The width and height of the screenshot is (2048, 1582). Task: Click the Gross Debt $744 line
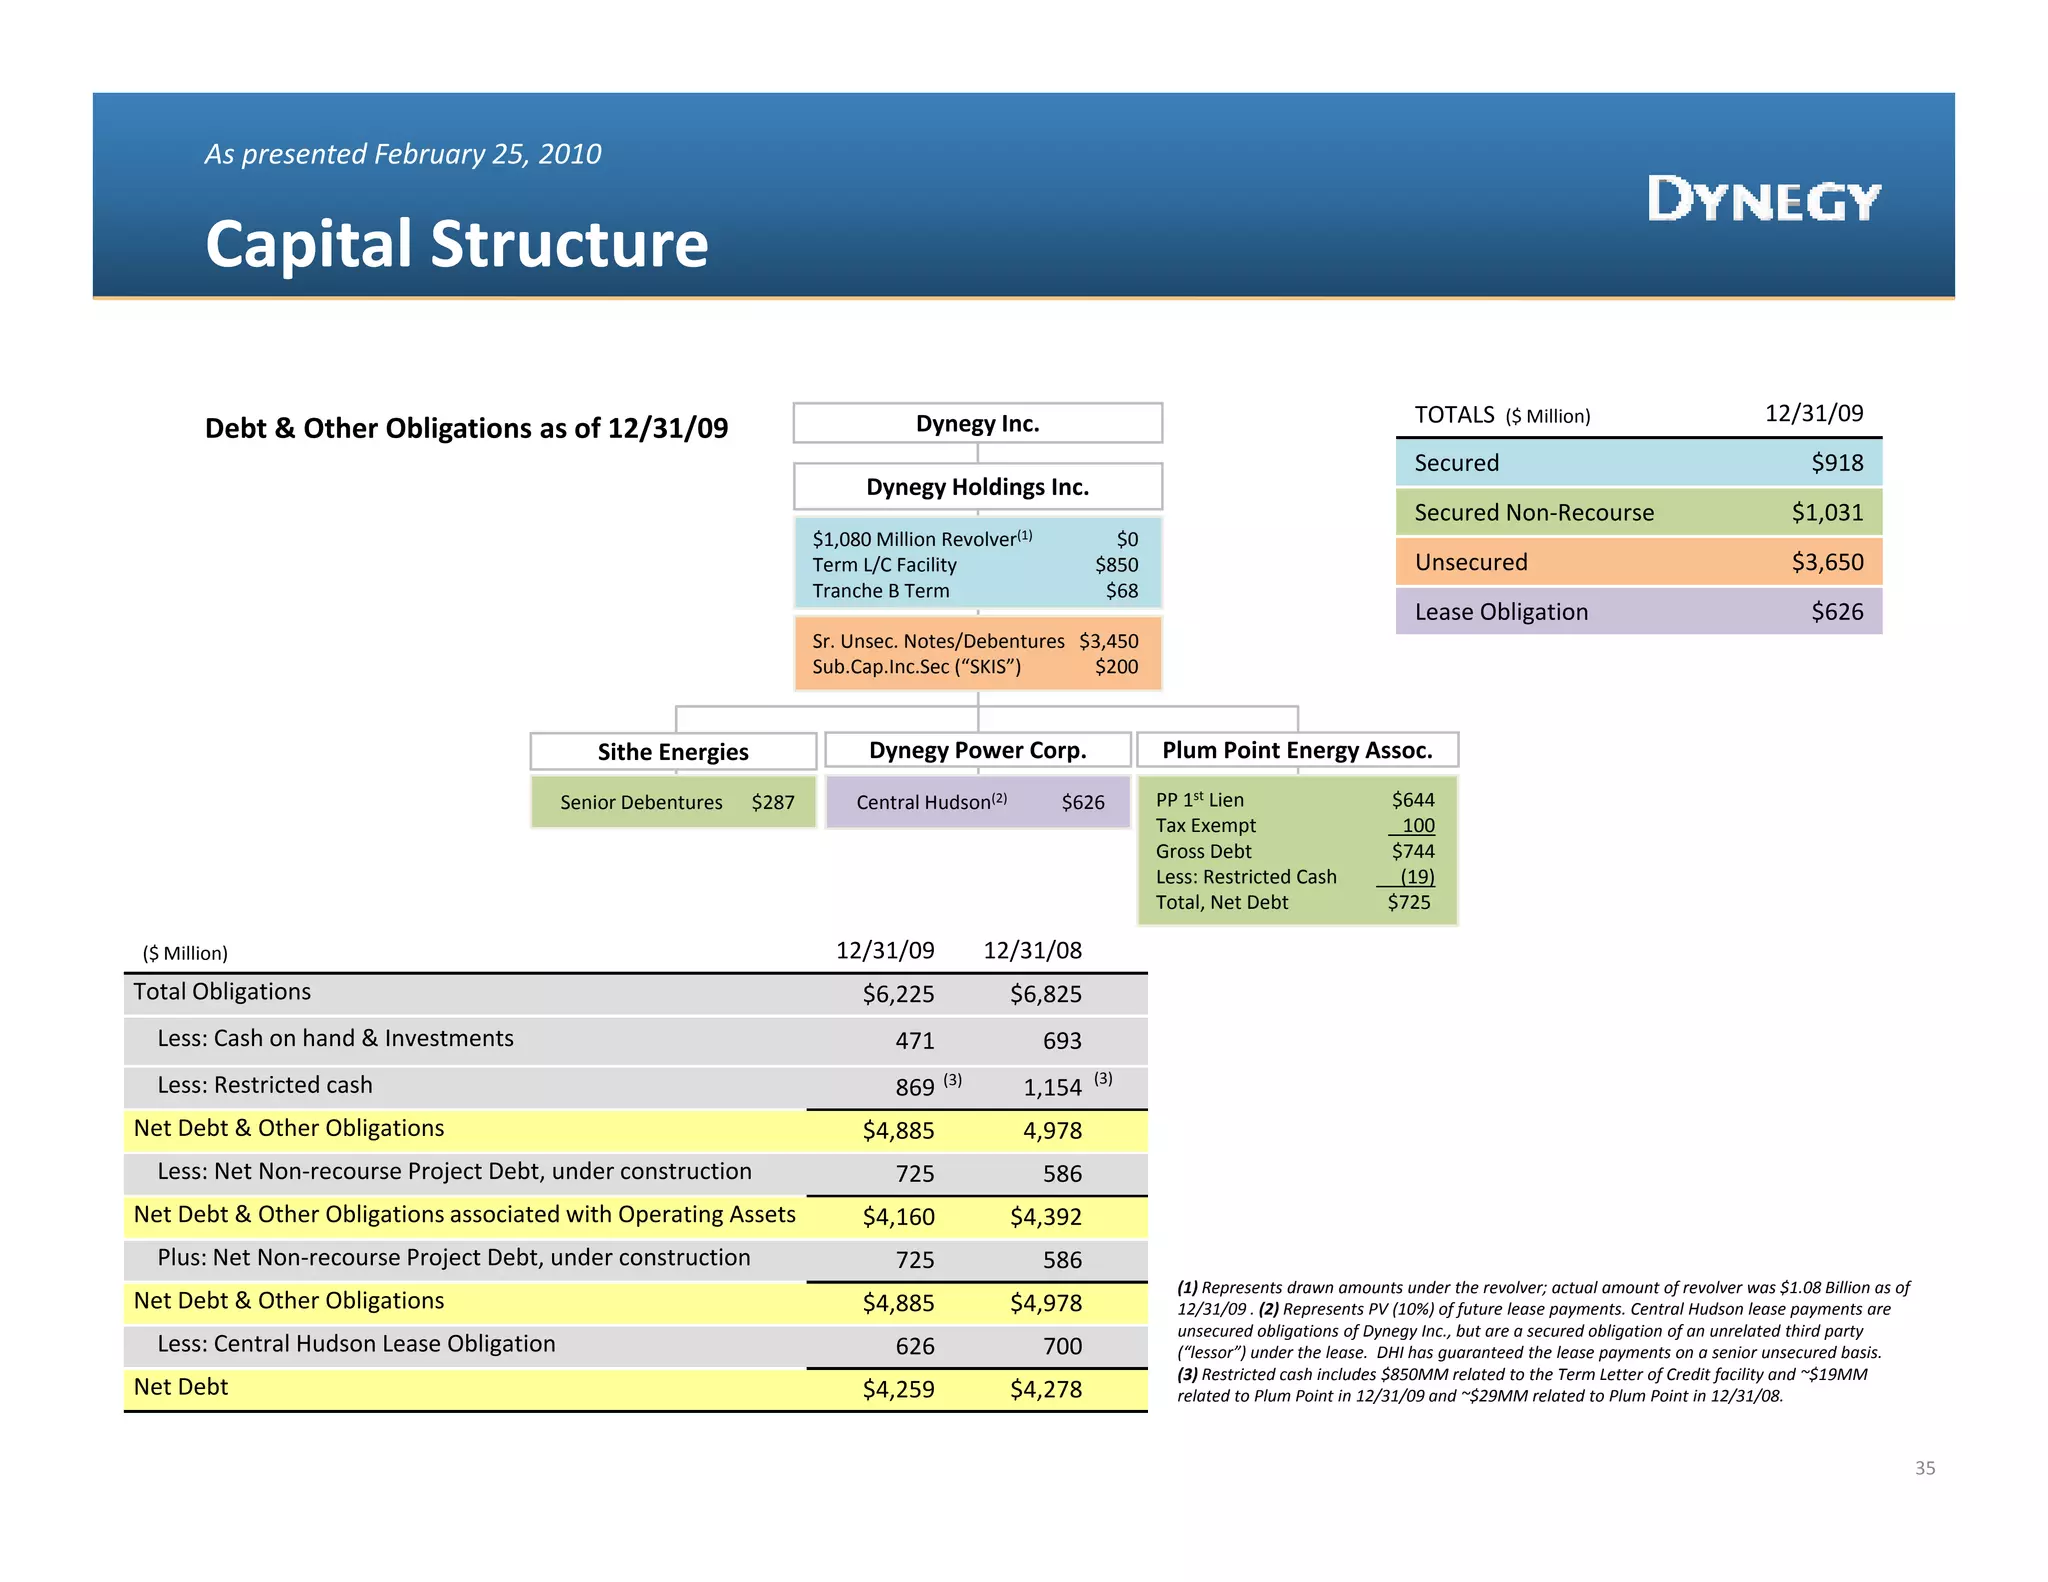(x=1295, y=851)
